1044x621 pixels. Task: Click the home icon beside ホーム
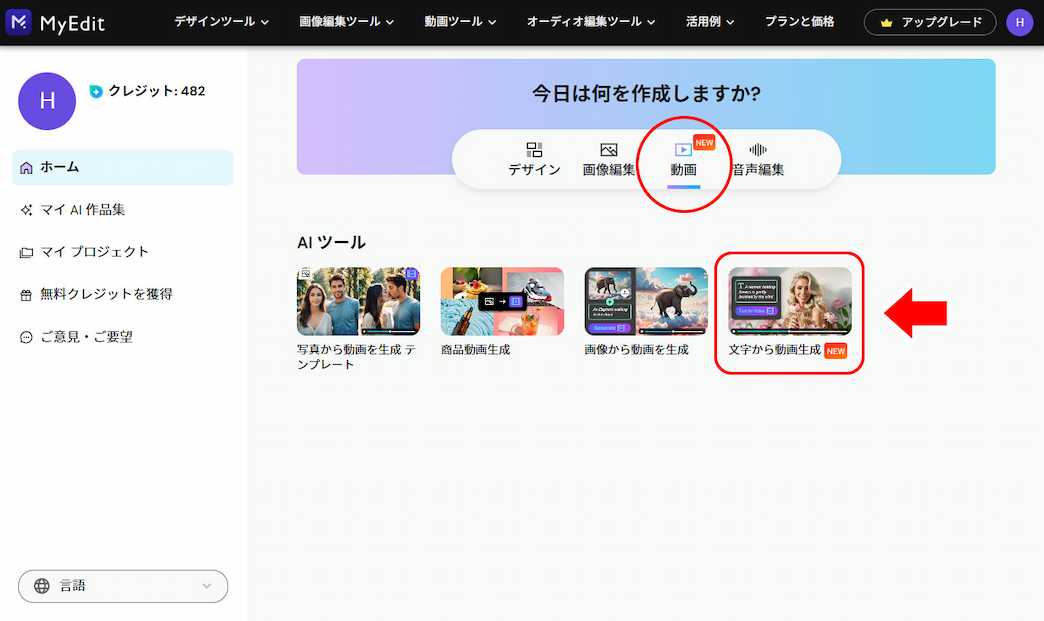pos(26,168)
